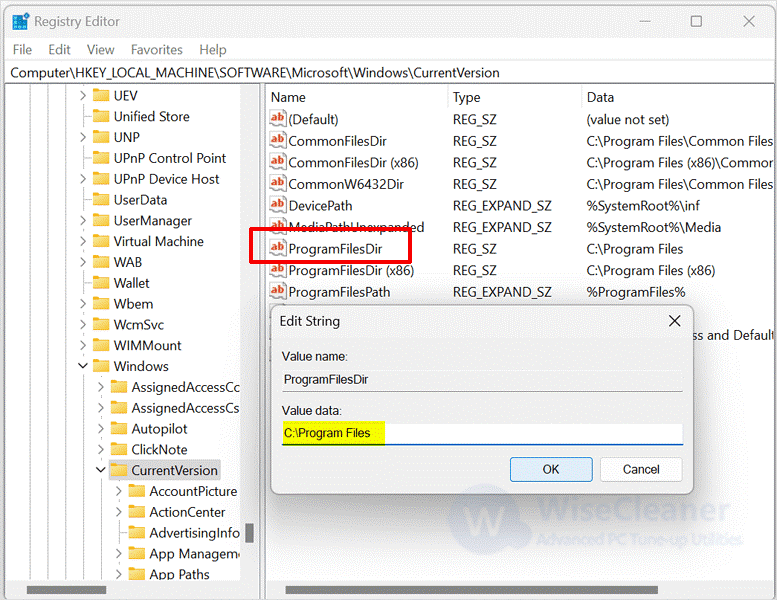Click the registry path address bar
This screenshot has height=600, width=777.
[388, 73]
